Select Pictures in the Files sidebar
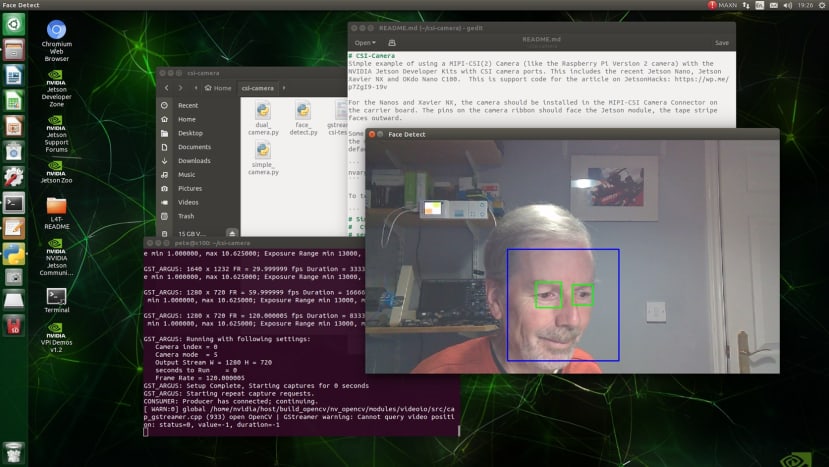 [199, 188]
